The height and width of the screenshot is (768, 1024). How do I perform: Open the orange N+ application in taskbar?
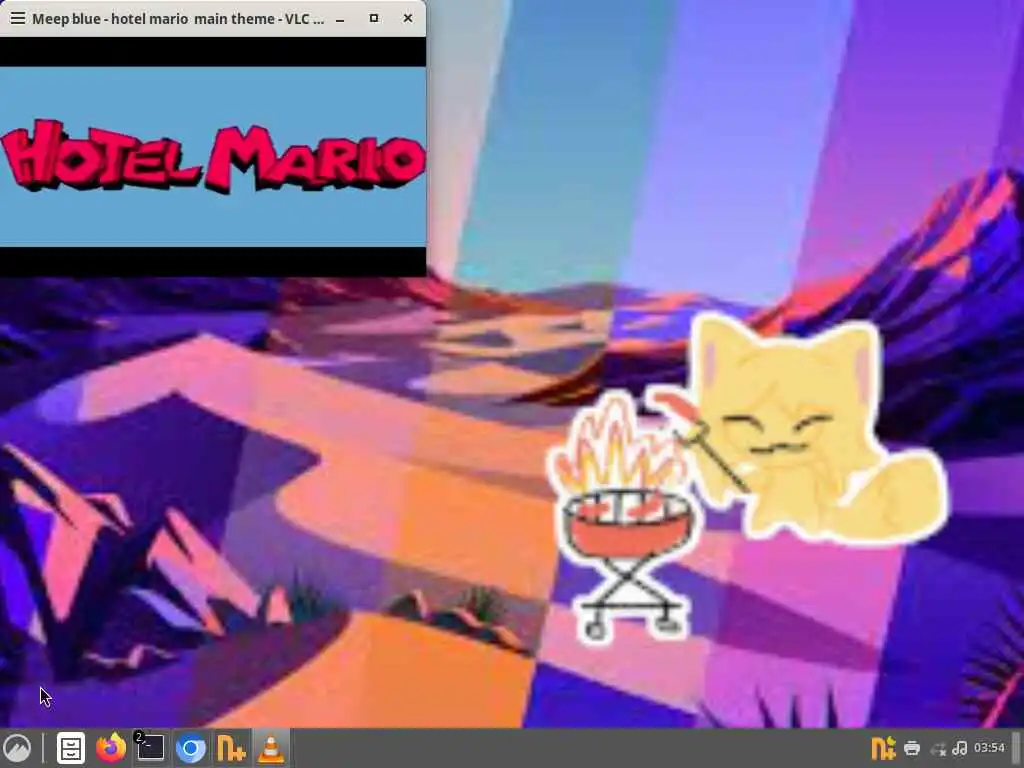231,748
